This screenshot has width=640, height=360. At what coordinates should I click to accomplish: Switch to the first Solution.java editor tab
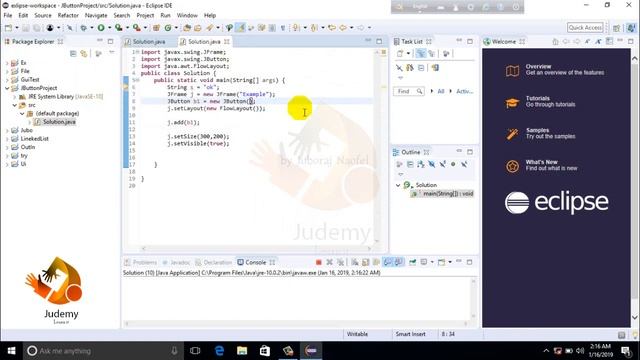point(149,42)
